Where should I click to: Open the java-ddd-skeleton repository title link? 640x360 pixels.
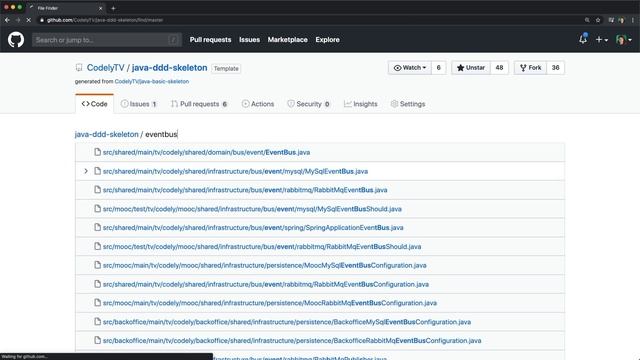[169, 68]
